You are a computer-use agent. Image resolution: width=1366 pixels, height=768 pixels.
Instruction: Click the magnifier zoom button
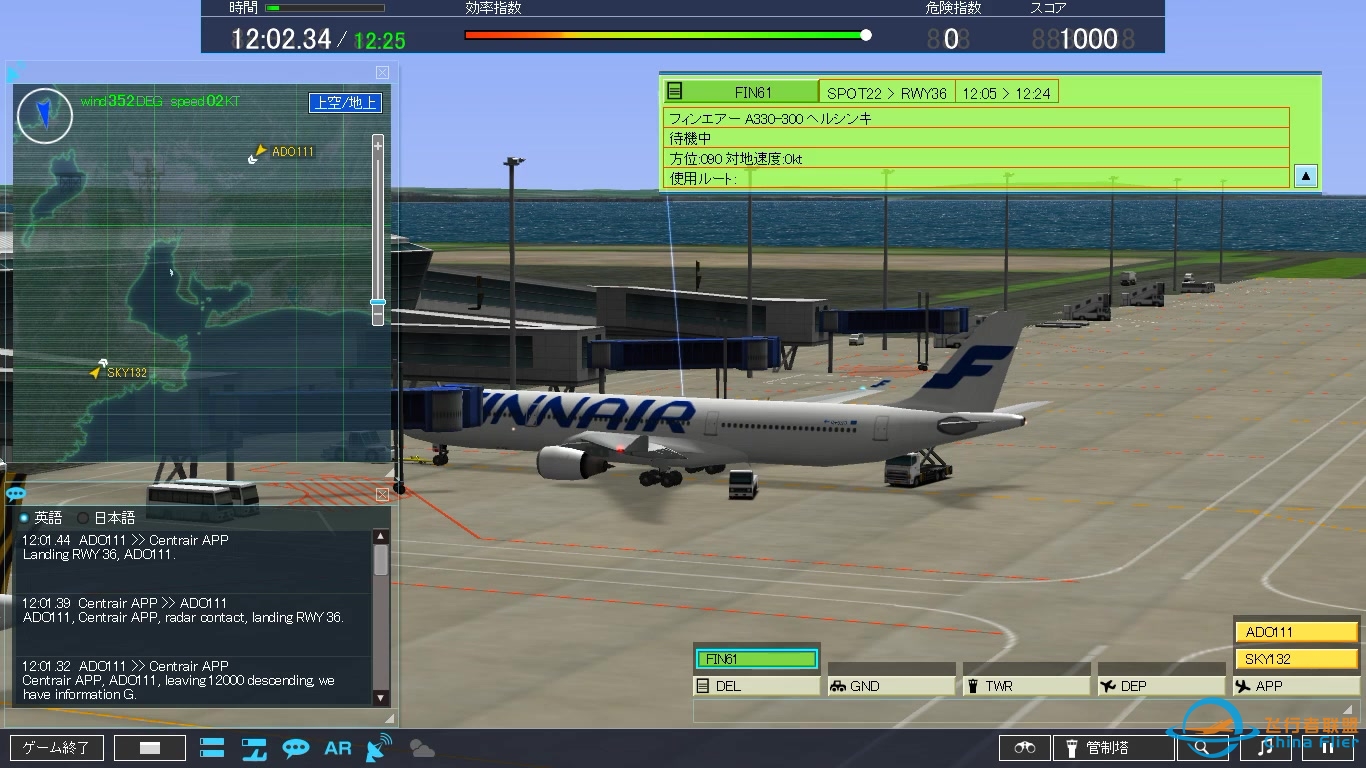[1203, 747]
